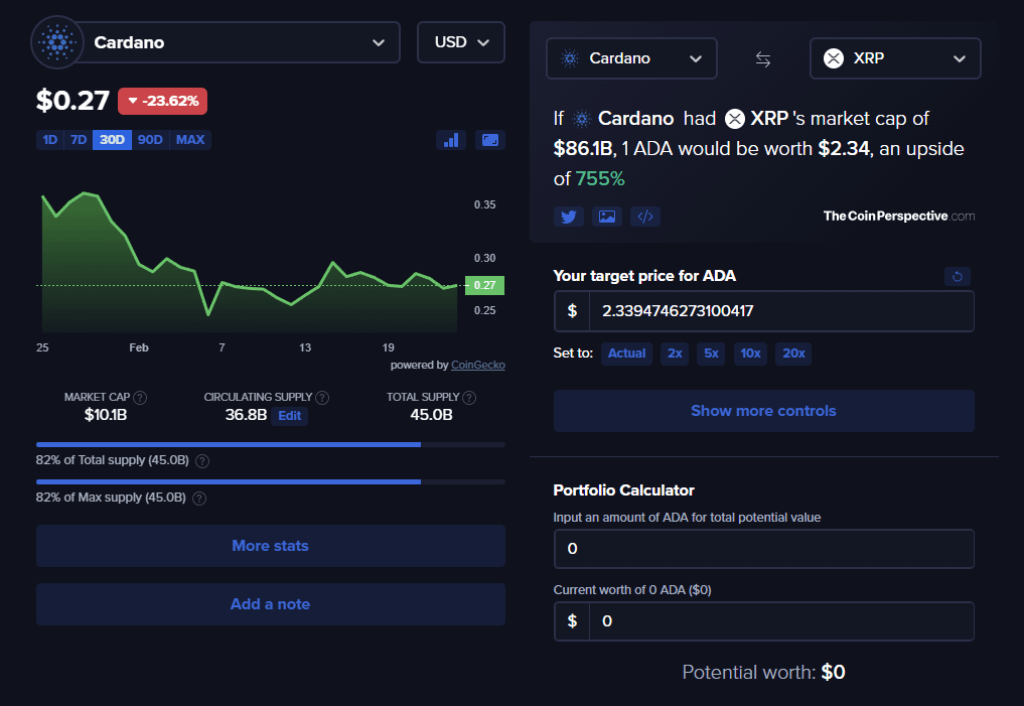Open the USD currency dropdown
The height and width of the screenshot is (706, 1024).
click(461, 42)
